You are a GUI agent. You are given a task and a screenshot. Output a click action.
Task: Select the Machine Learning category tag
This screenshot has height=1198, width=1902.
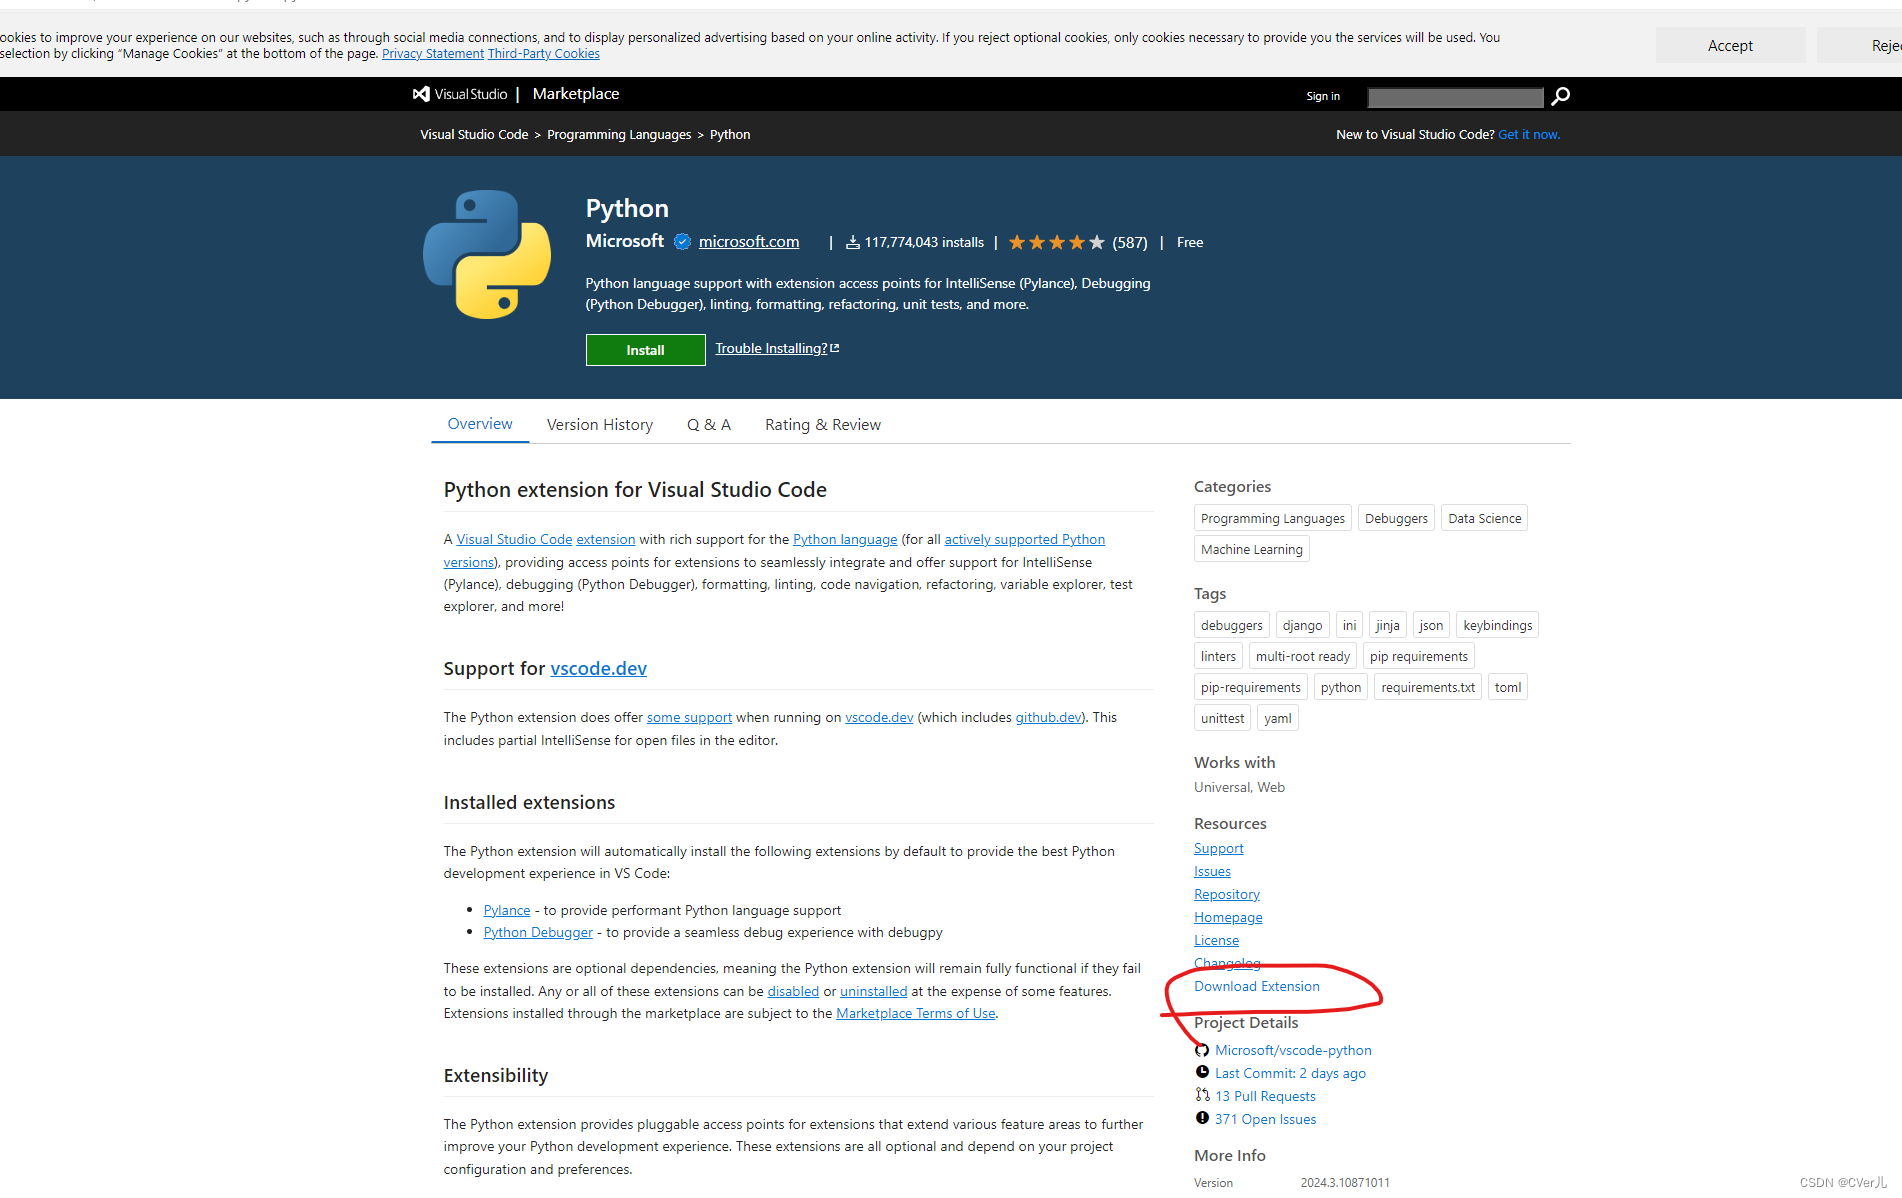coord(1252,549)
